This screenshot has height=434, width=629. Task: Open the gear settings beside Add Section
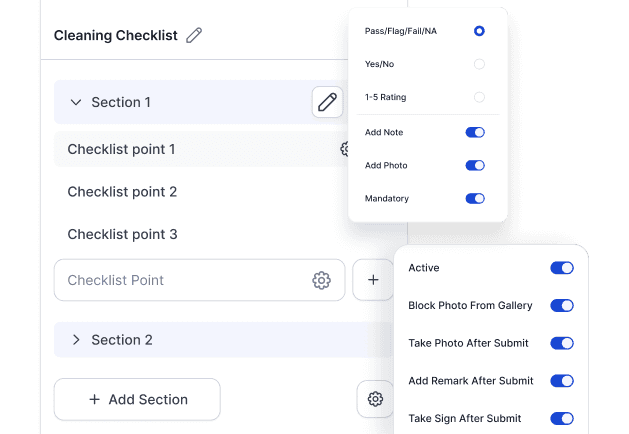[375, 399]
